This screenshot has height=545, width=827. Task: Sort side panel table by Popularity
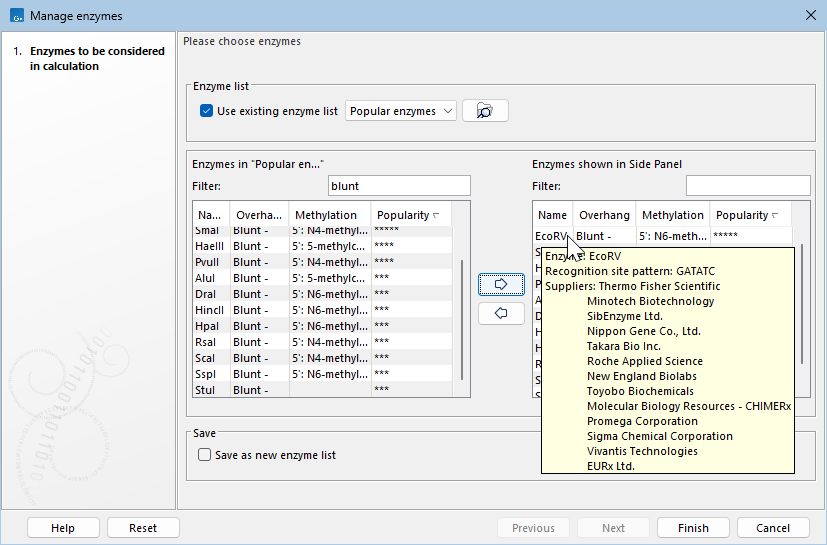click(750, 215)
